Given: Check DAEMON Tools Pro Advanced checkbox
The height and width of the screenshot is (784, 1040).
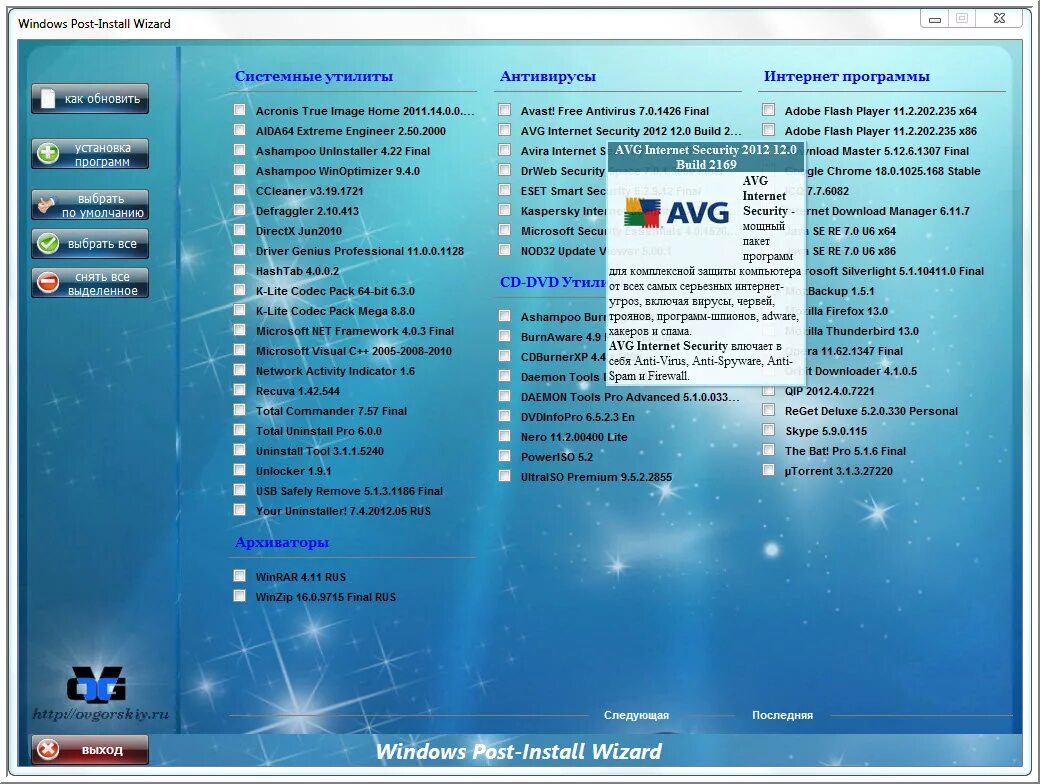Looking at the screenshot, I should point(505,395).
